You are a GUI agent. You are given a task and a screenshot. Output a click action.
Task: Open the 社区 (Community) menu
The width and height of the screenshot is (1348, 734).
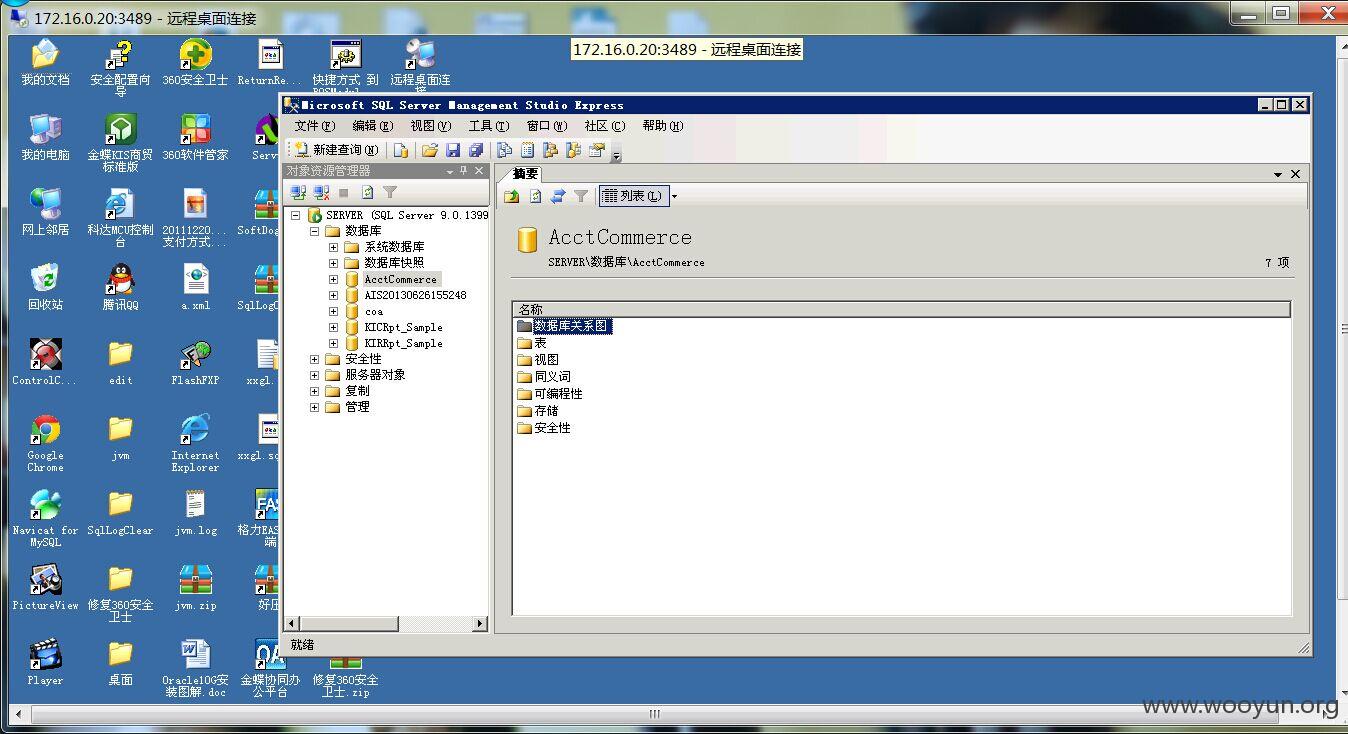coord(604,126)
